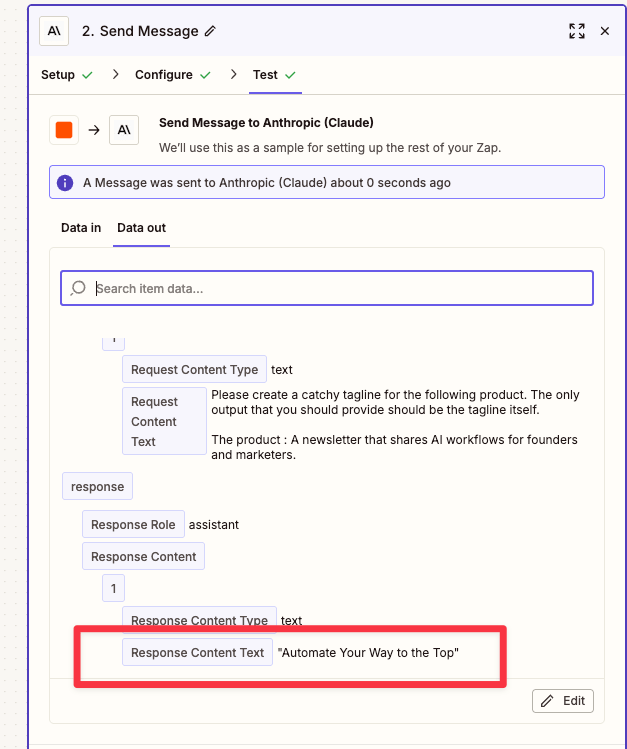Select the Request Content Type field label
The image size is (627, 749).
(194, 369)
